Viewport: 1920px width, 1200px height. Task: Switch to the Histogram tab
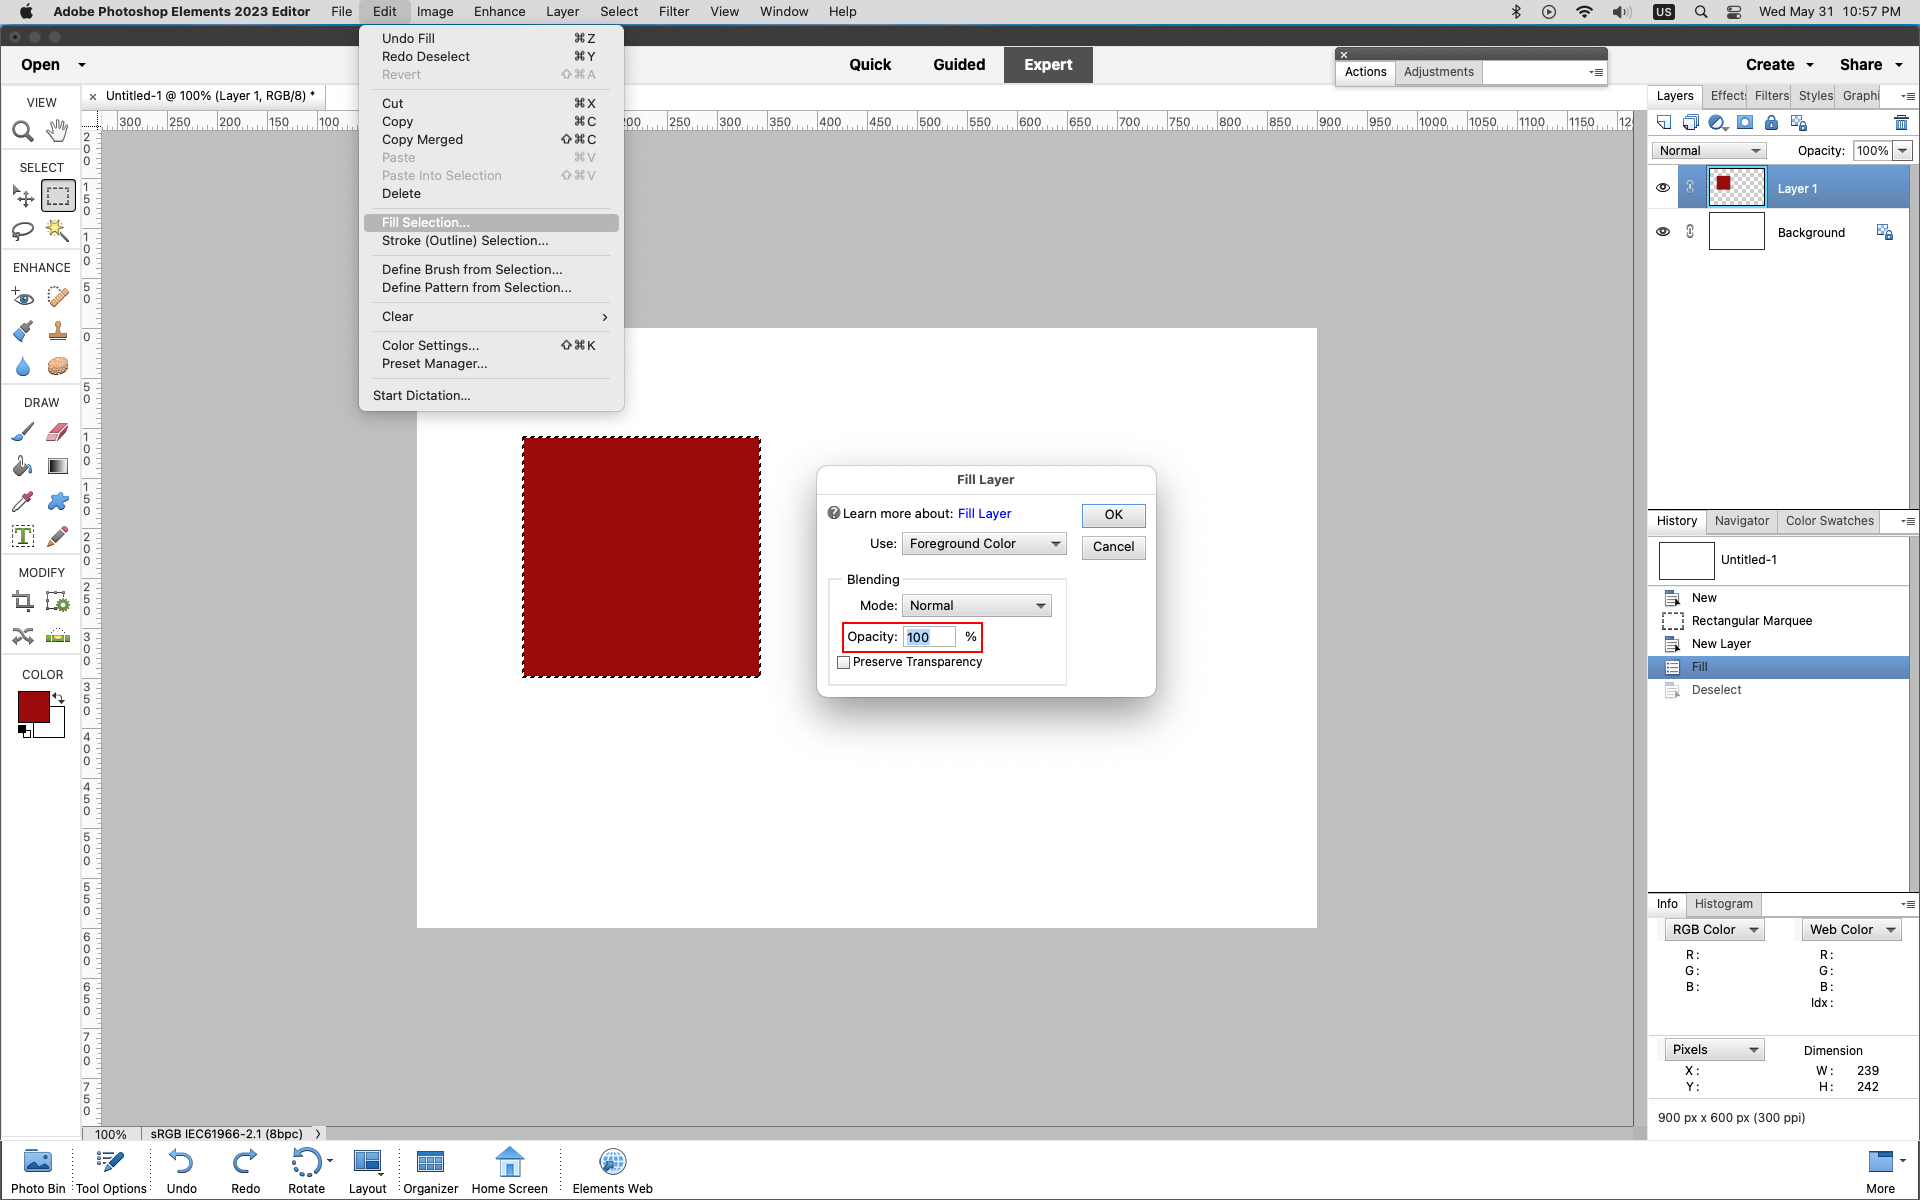pos(1724,904)
